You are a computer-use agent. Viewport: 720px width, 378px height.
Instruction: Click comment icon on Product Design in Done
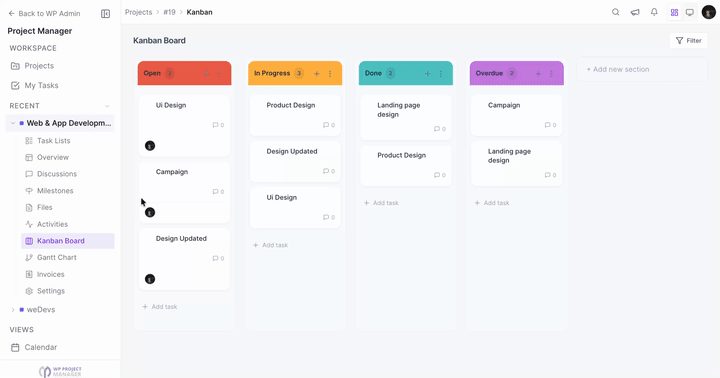coord(437,175)
